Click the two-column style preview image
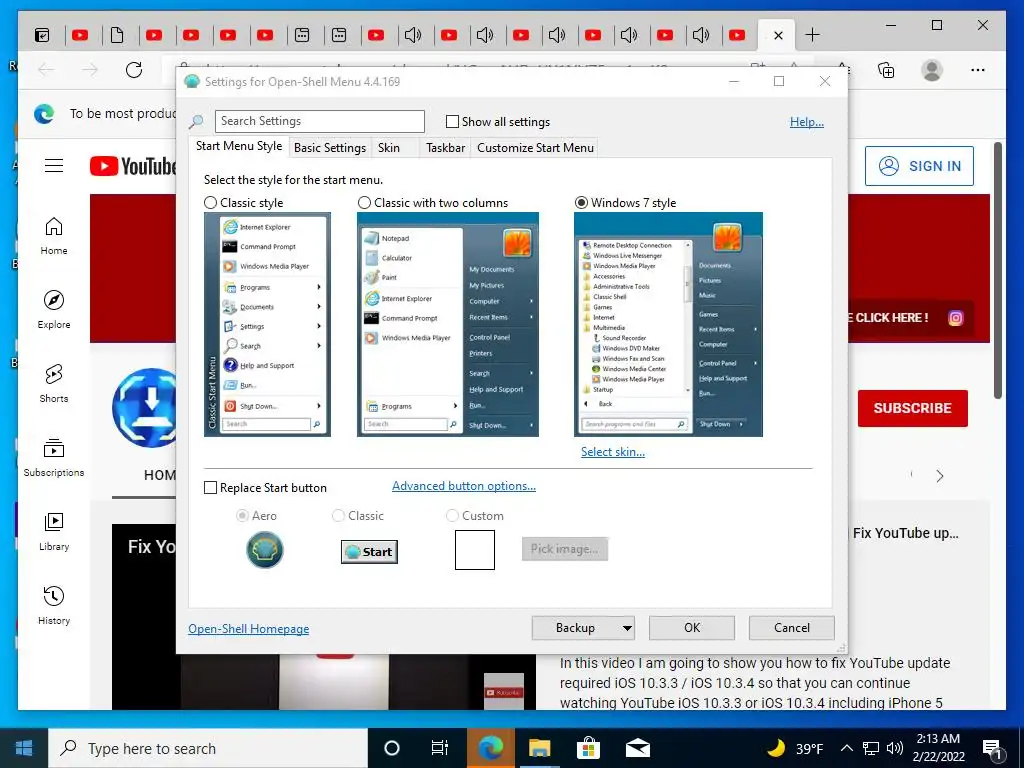Screen dimensions: 1024x768 448,325
